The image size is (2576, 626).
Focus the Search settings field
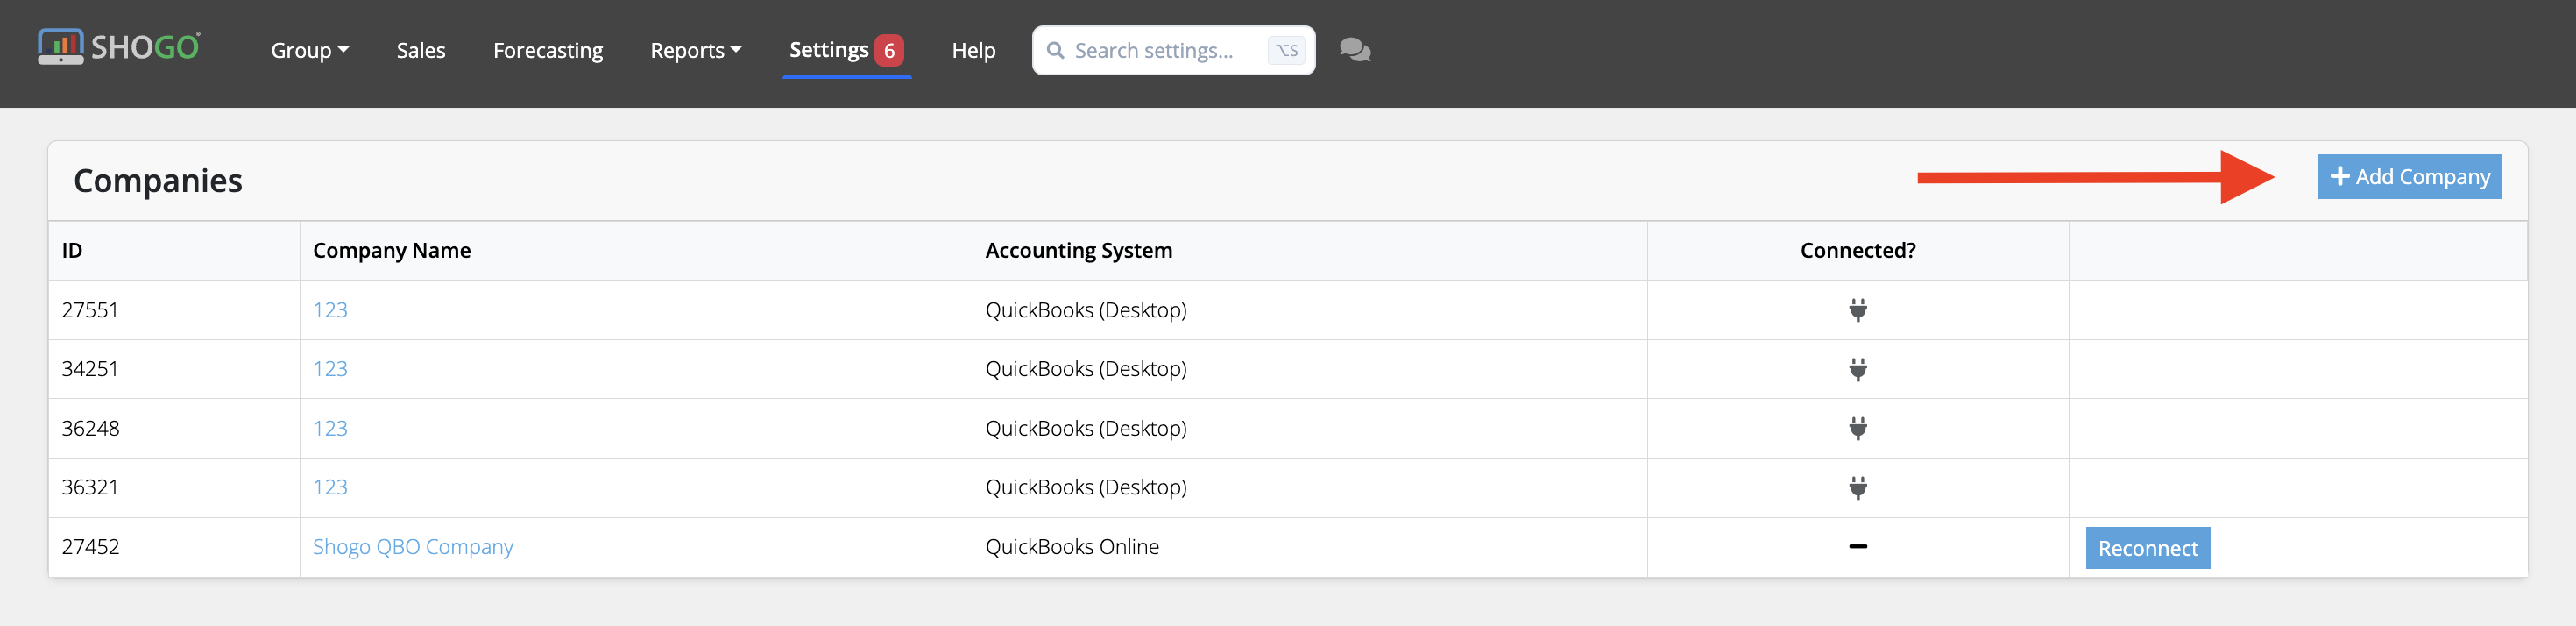pos(1173,50)
